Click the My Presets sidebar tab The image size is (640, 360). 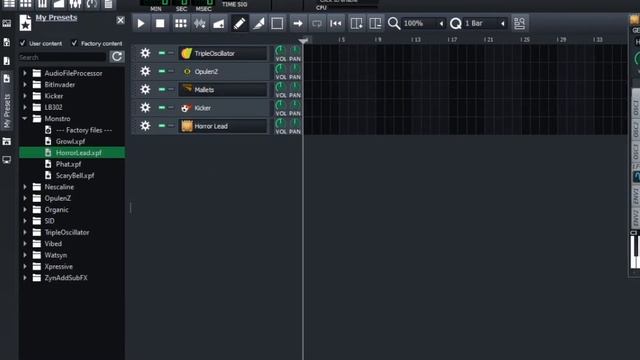pos(7,102)
